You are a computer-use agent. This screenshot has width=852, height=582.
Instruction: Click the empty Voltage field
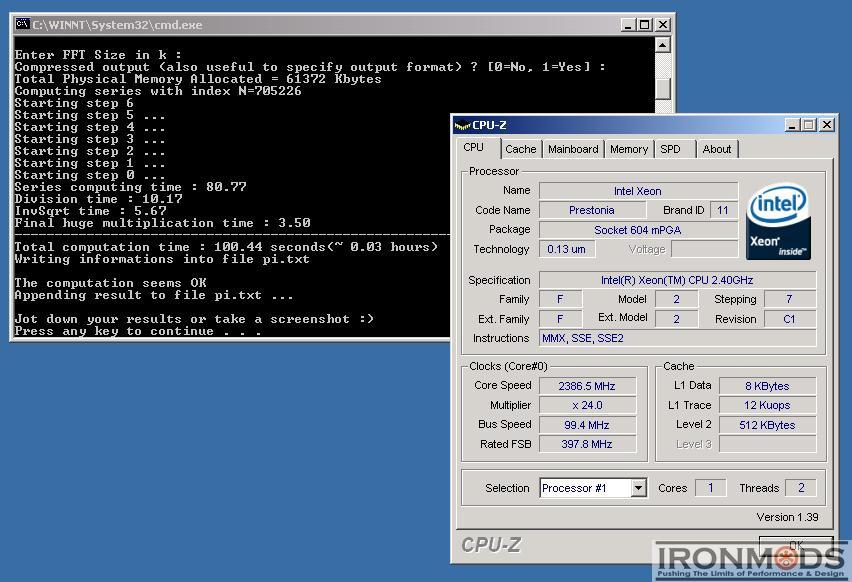point(704,249)
